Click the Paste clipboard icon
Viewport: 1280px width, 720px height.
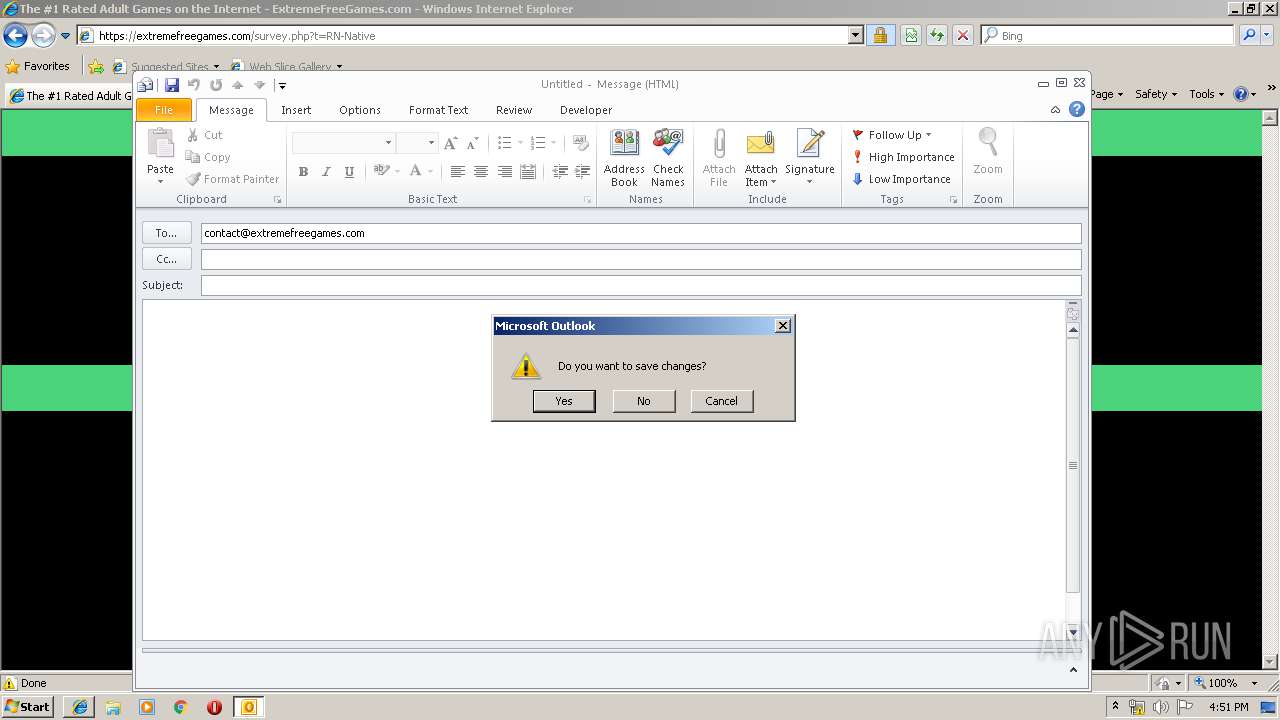click(x=160, y=144)
